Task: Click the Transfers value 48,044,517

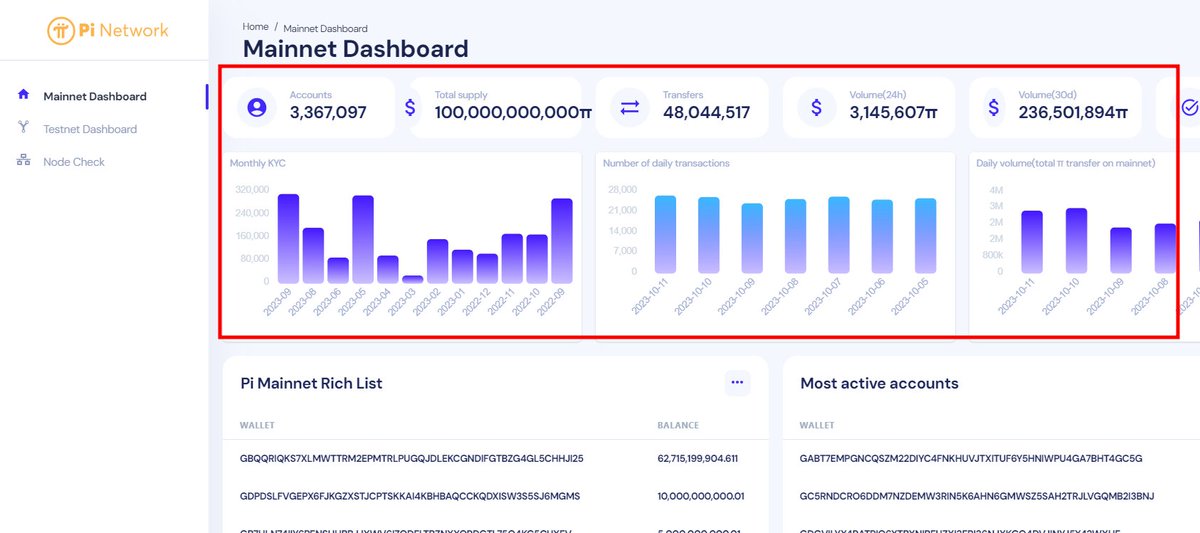Action: click(x=706, y=113)
